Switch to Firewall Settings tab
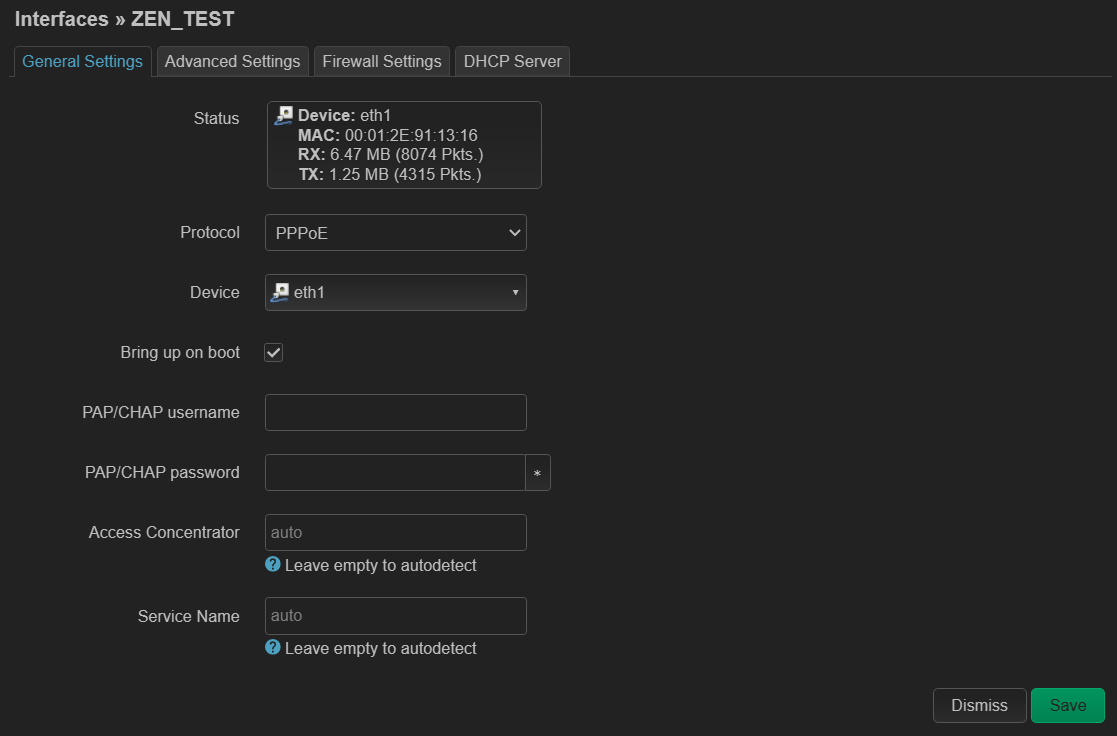This screenshot has height=736, width=1117. pyautogui.click(x=382, y=61)
